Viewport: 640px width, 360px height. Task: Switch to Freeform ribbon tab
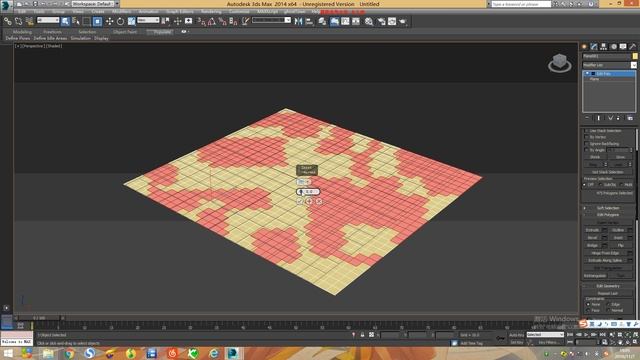(52, 31)
